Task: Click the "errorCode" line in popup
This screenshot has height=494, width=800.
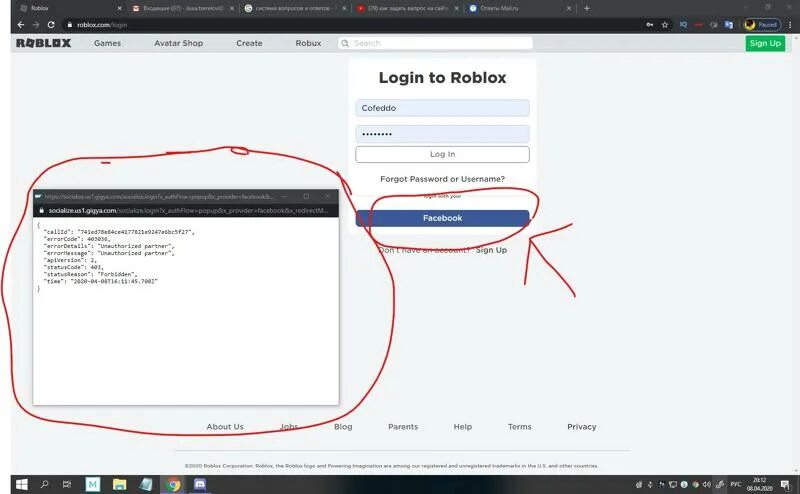Action: (x=77, y=239)
